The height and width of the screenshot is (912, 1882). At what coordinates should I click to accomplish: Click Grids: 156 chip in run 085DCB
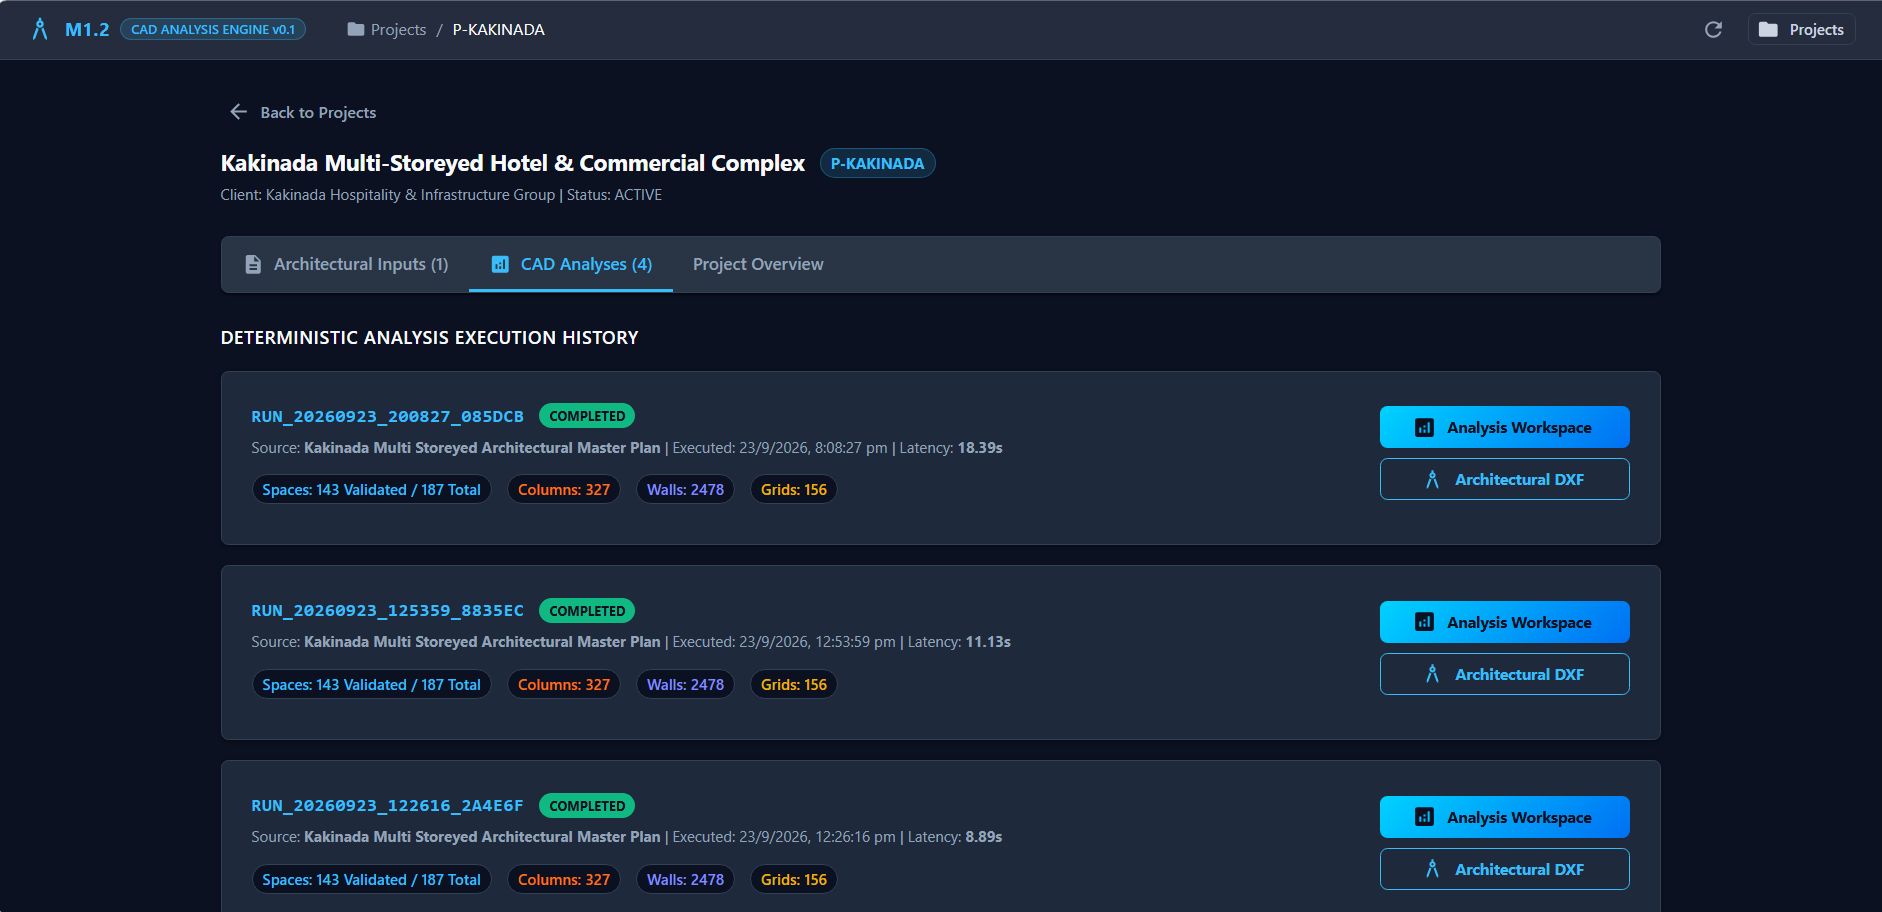pyautogui.click(x=794, y=490)
